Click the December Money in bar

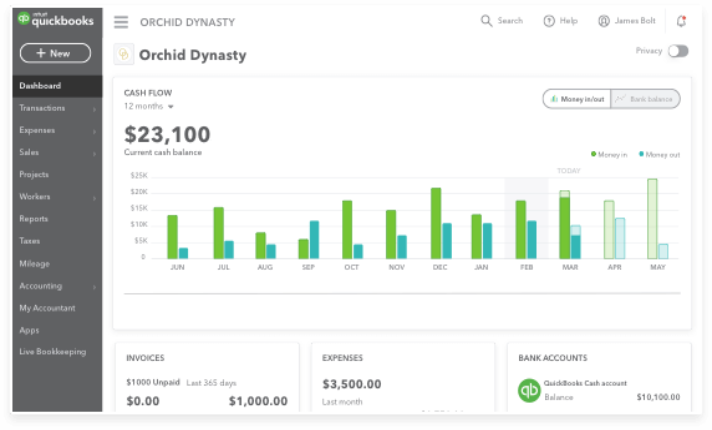[436, 223]
